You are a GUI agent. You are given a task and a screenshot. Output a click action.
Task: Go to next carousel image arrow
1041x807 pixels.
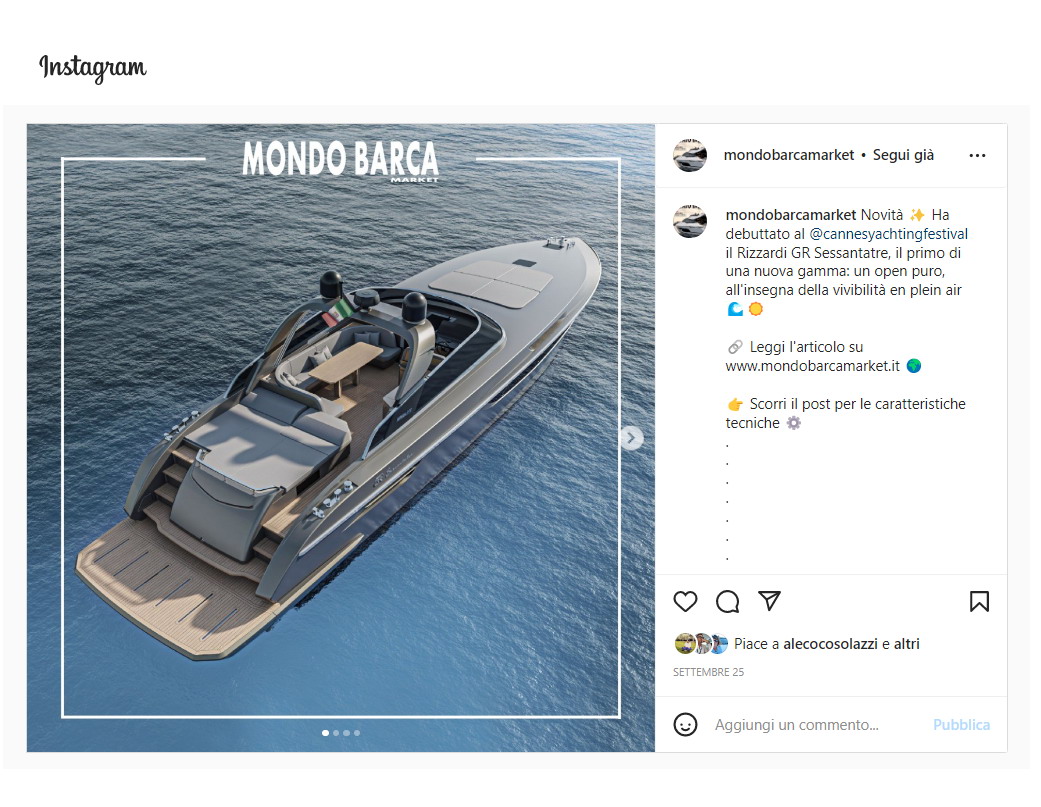(632, 438)
